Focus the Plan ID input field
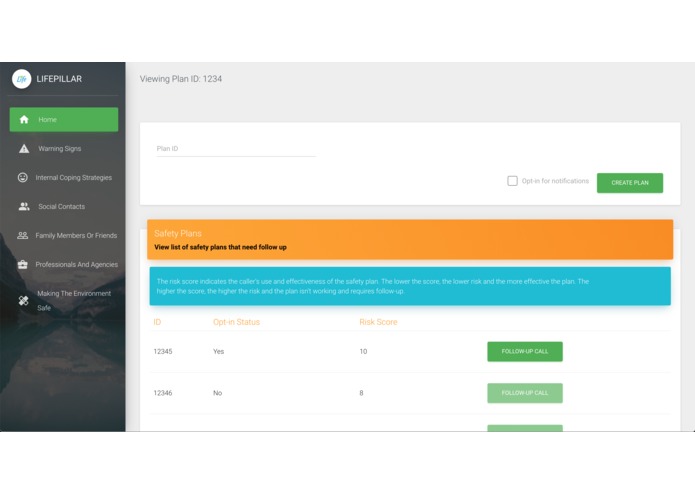The height and width of the screenshot is (494, 695). (236, 149)
